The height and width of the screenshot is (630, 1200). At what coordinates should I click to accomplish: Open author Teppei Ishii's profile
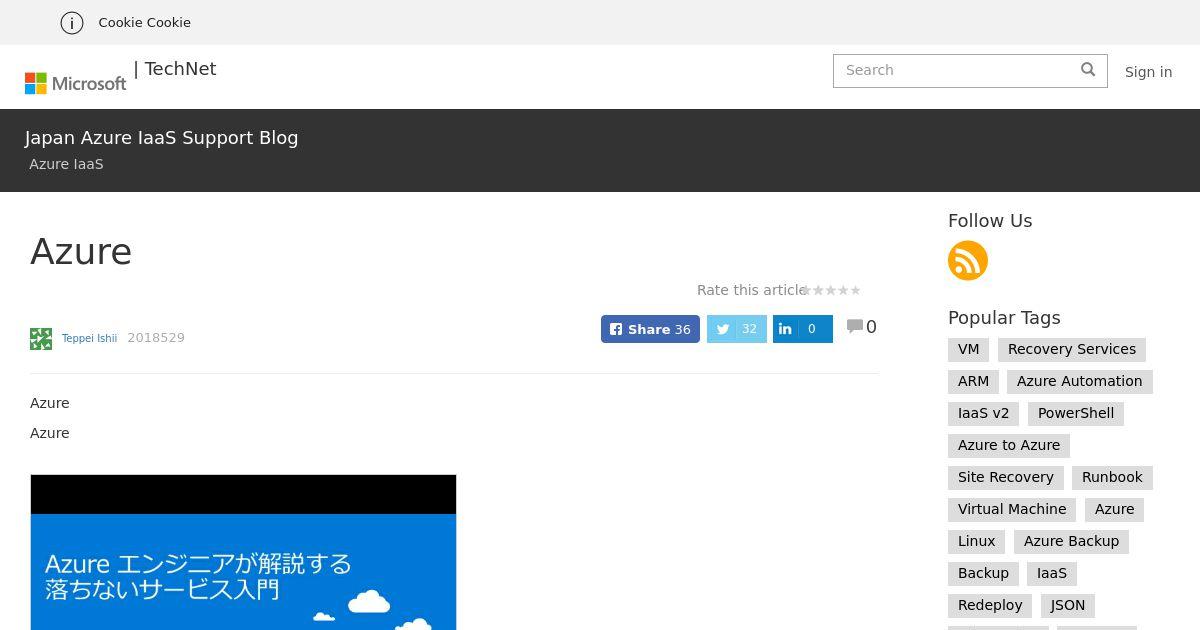89,338
